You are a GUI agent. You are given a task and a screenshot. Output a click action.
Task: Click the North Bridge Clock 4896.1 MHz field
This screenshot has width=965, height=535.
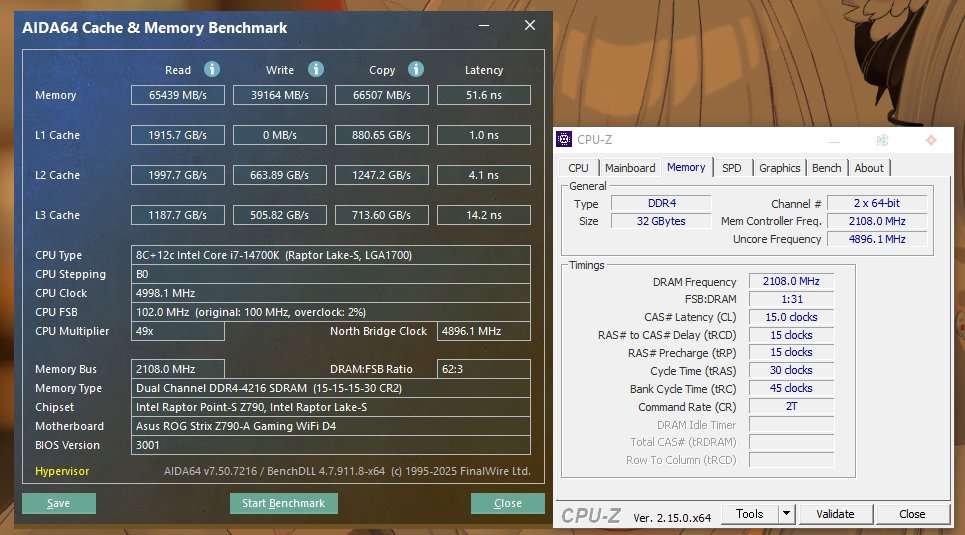(484, 331)
